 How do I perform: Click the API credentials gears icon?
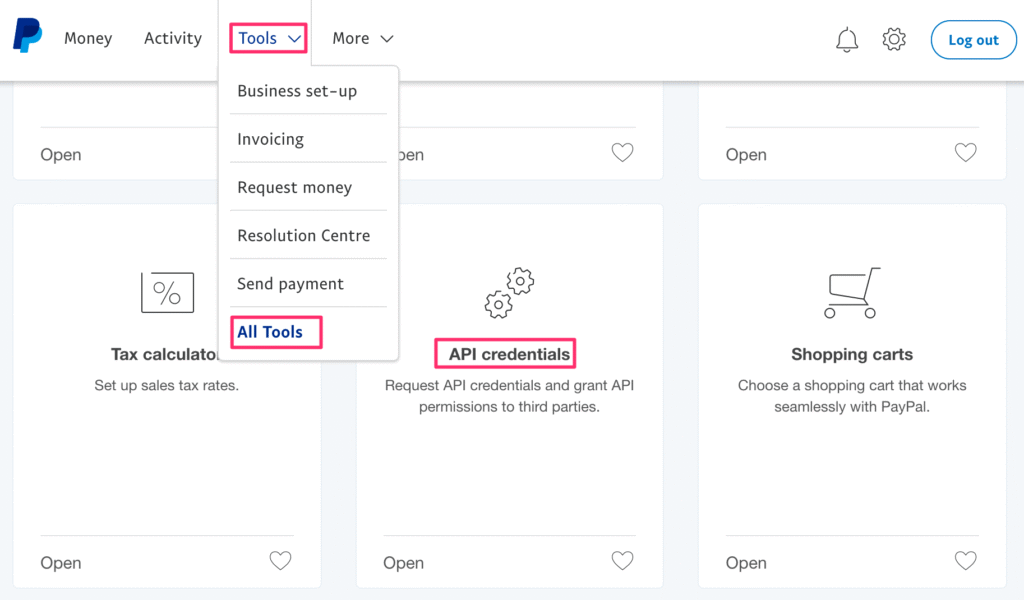point(510,292)
